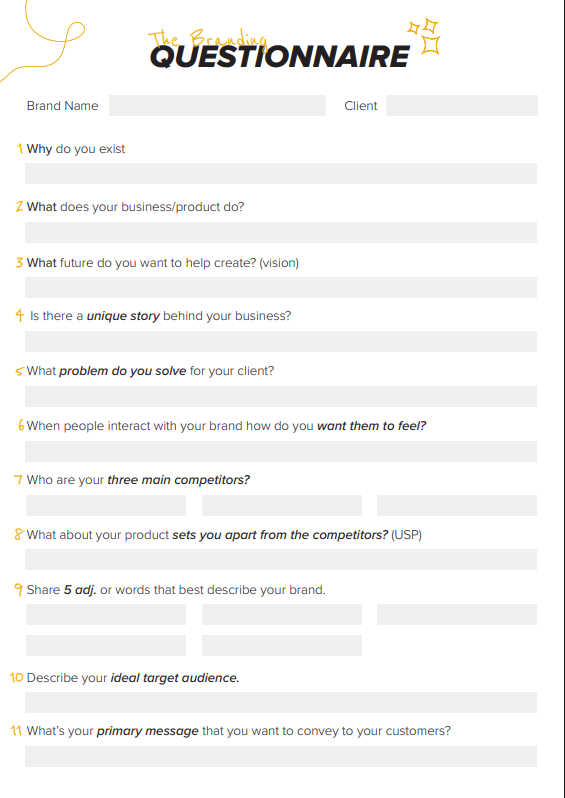Select the 'problem do you solve' answer field
The height and width of the screenshot is (798, 565).
click(281, 396)
